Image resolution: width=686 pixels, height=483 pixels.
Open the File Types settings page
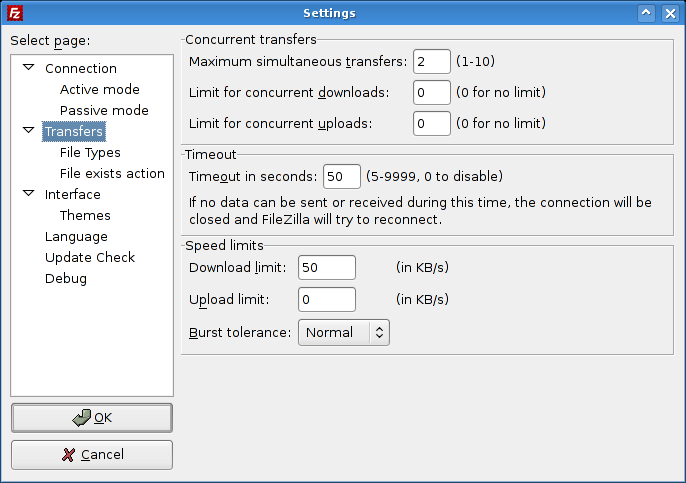pos(90,152)
